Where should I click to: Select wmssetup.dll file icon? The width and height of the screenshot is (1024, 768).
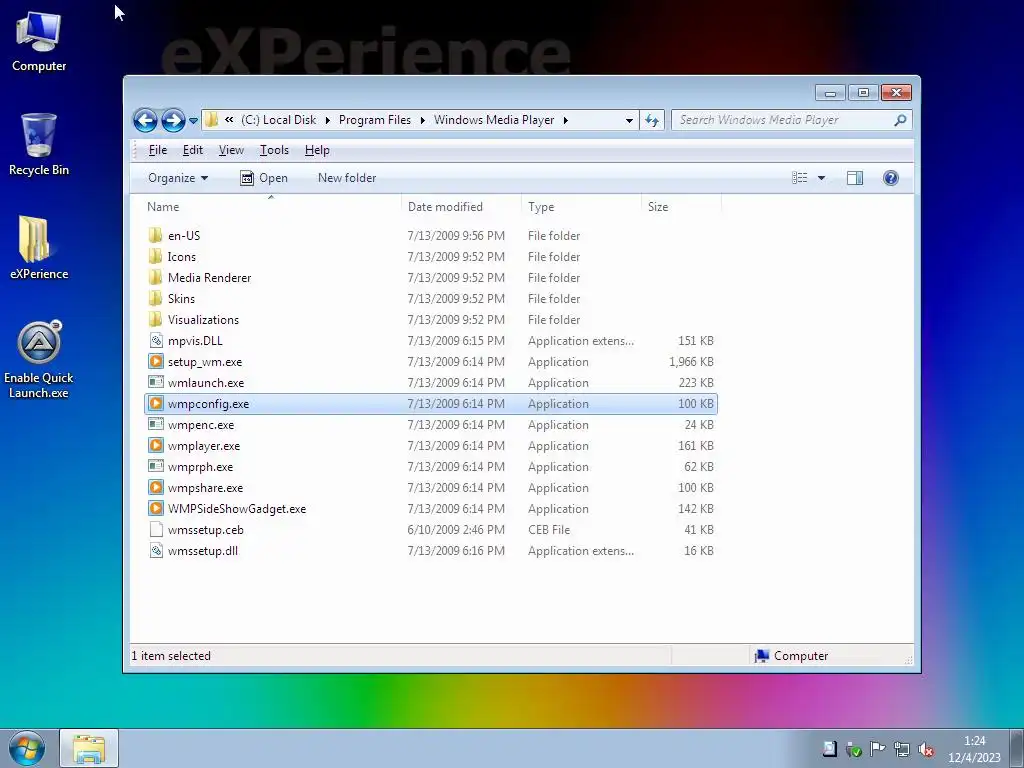pyautogui.click(x=155, y=551)
